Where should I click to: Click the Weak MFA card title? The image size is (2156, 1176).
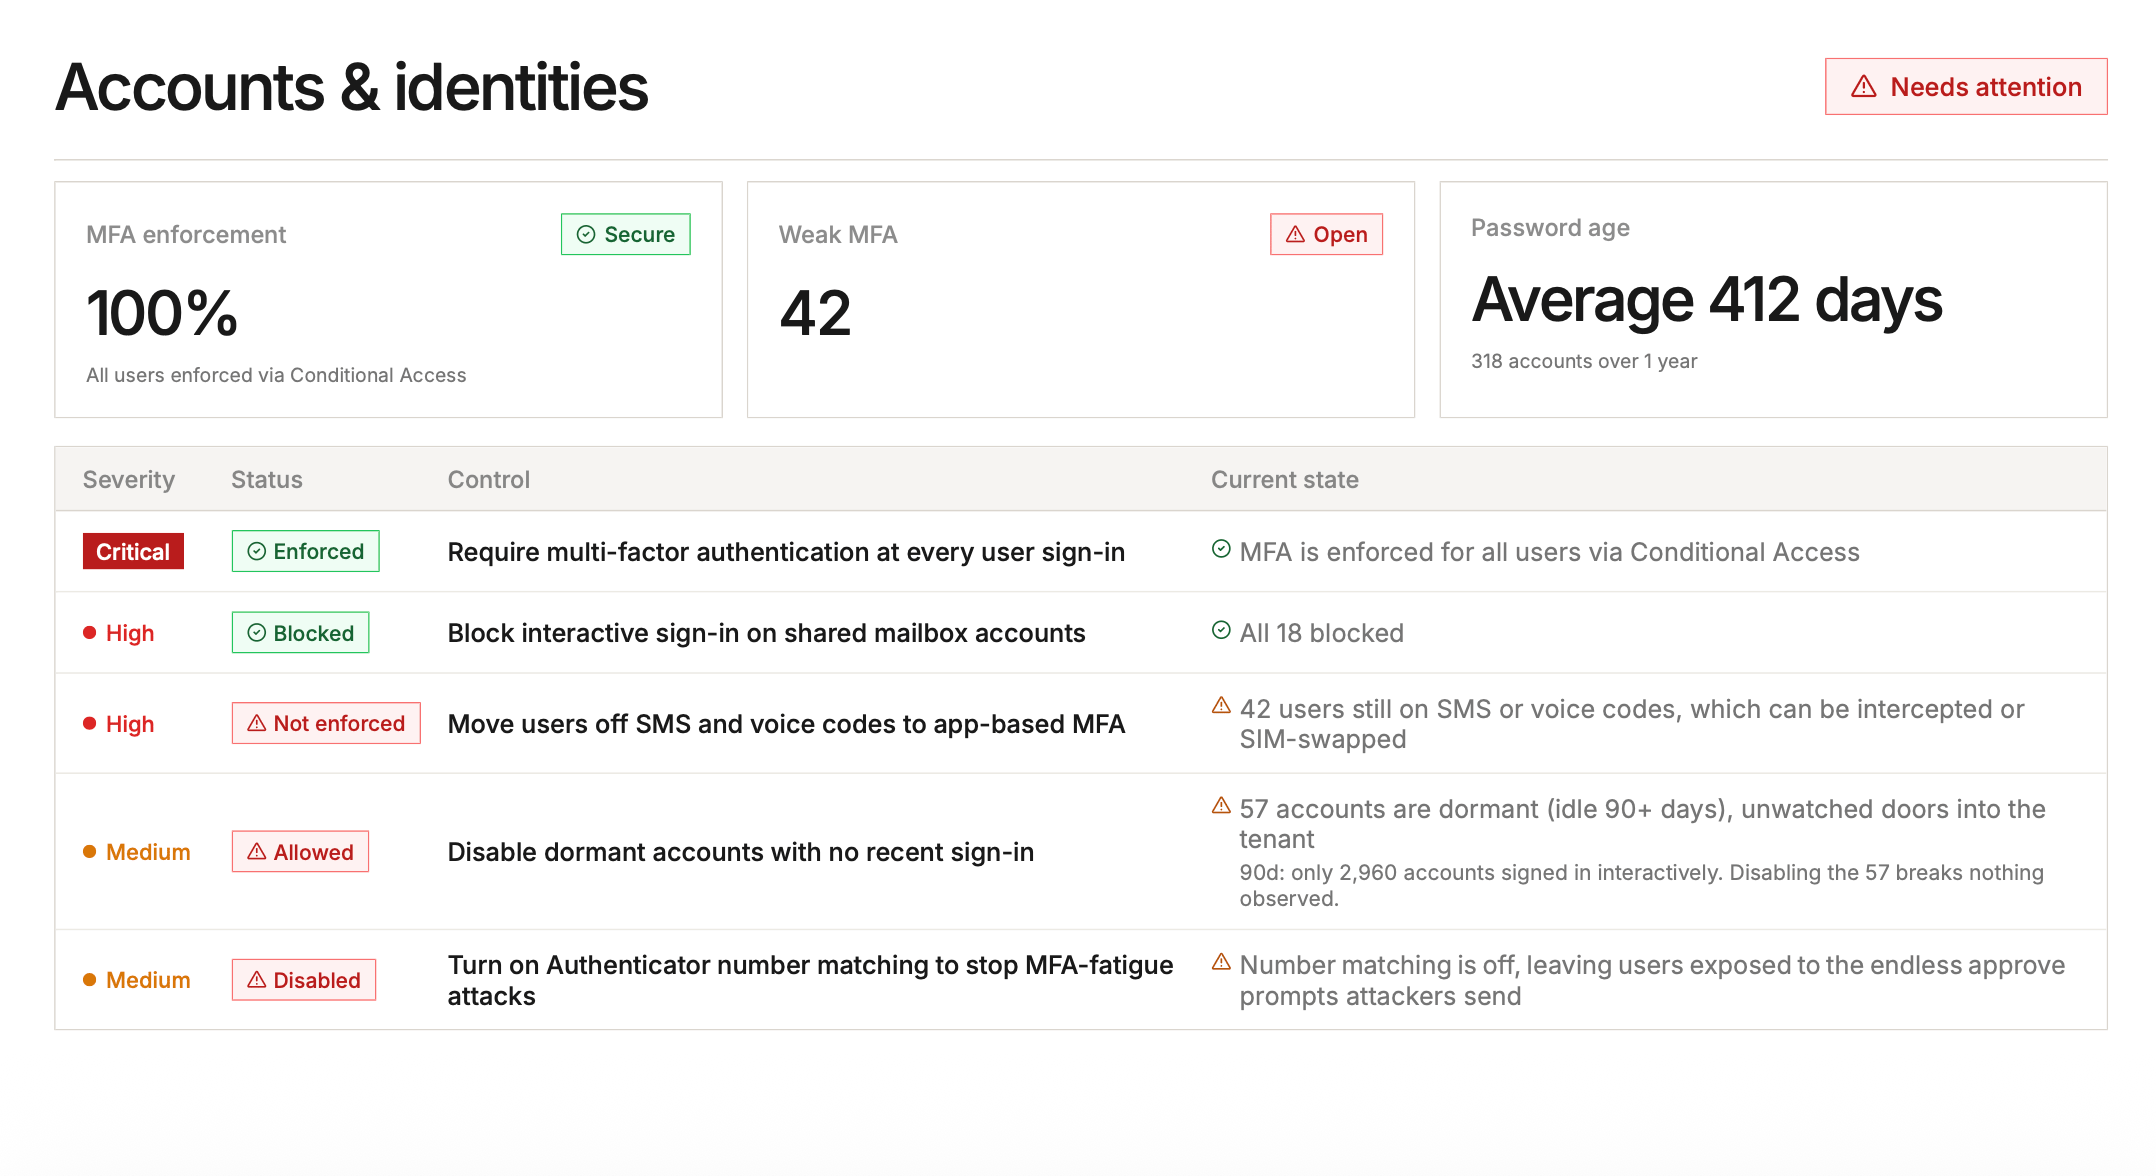[838, 235]
